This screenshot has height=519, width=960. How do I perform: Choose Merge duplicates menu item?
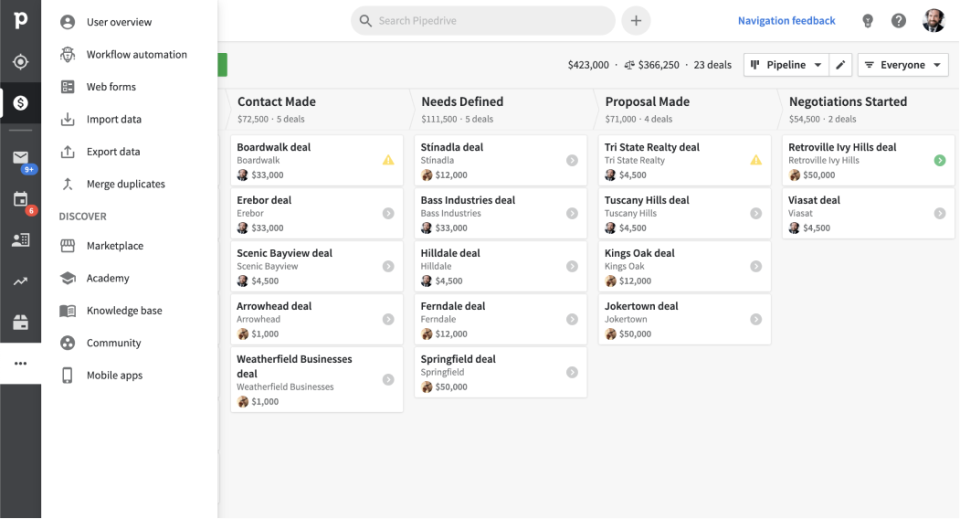125,184
